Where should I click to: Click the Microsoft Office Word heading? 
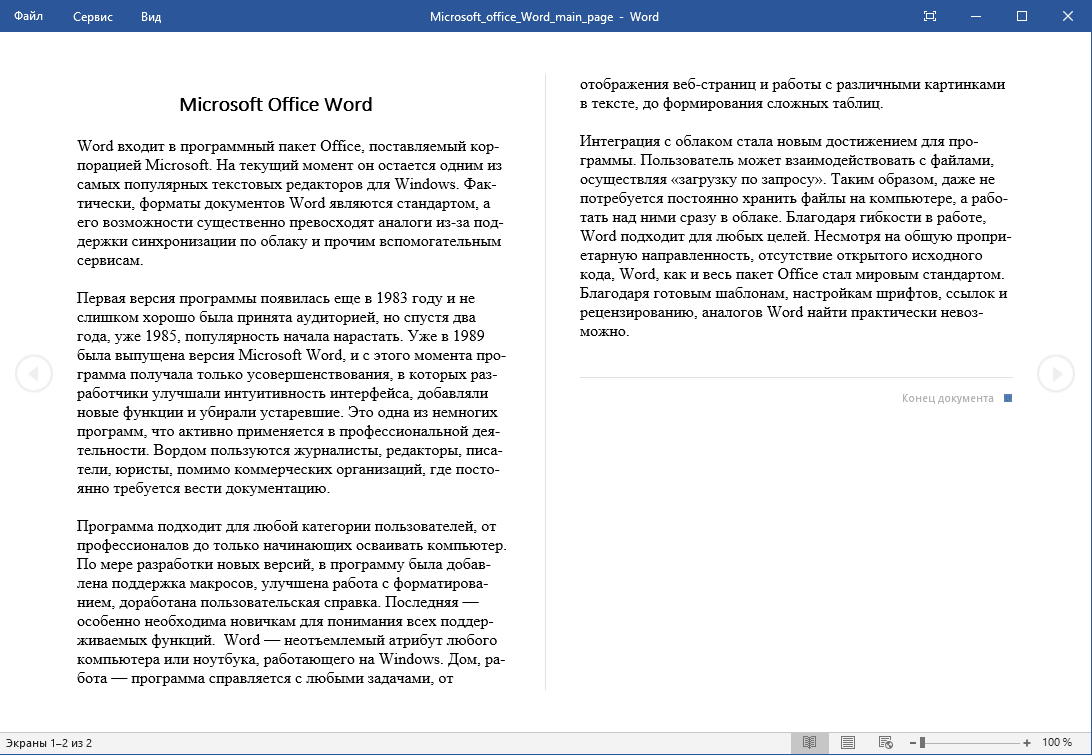pyautogui.click(x=275, y=105)
